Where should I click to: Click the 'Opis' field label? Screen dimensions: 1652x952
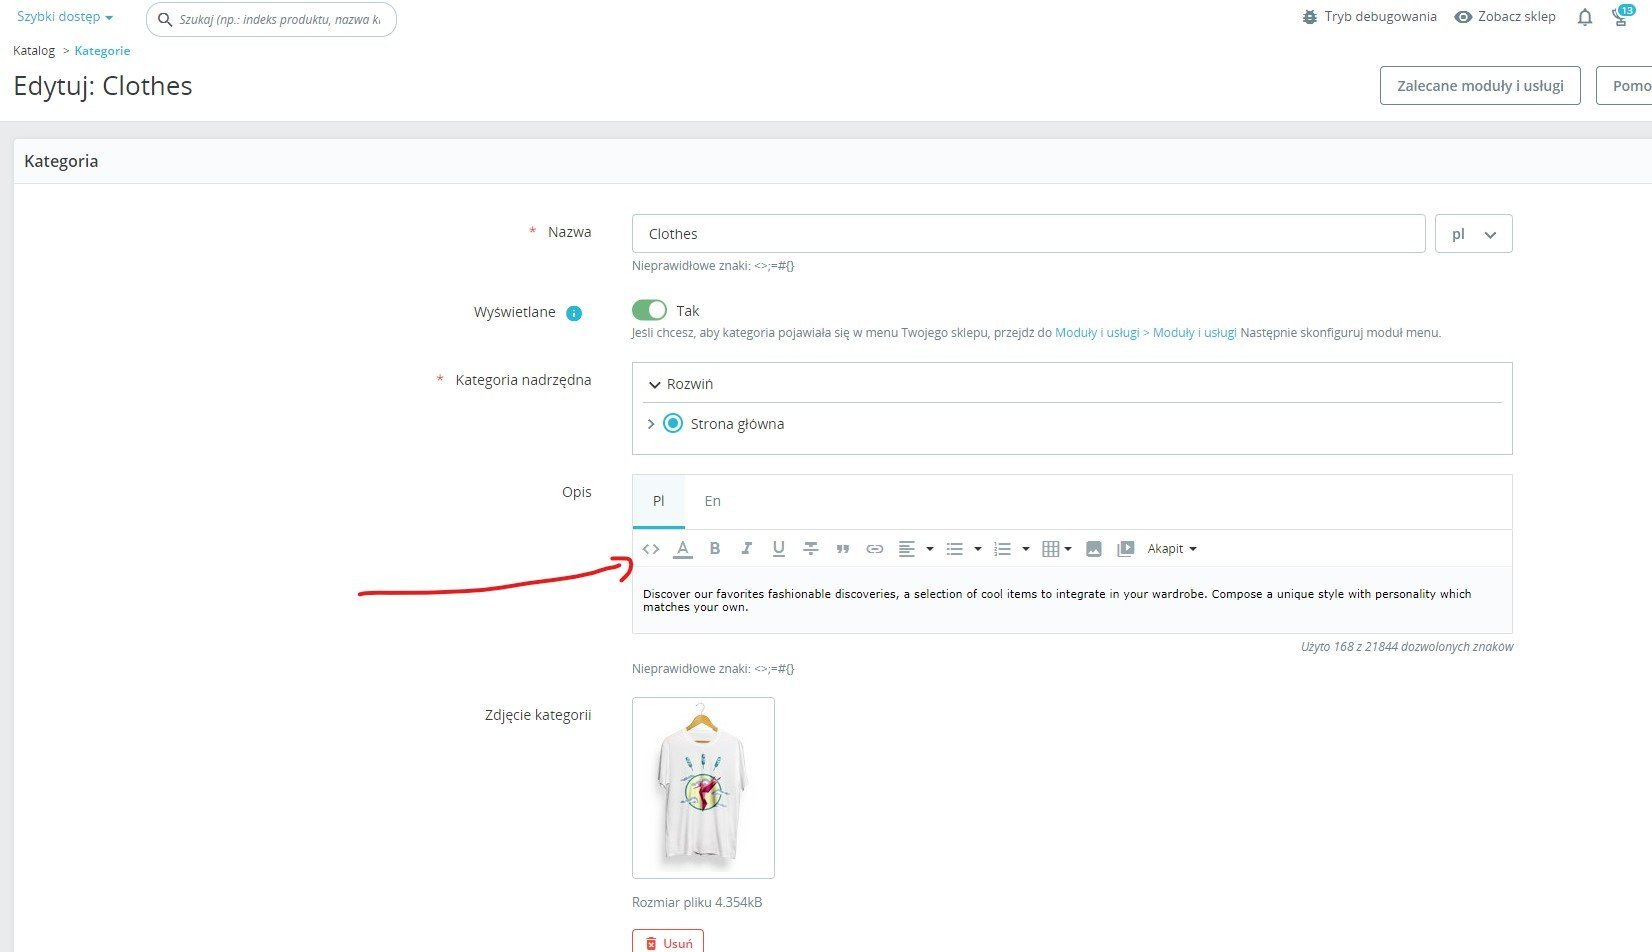click(577, 492)
